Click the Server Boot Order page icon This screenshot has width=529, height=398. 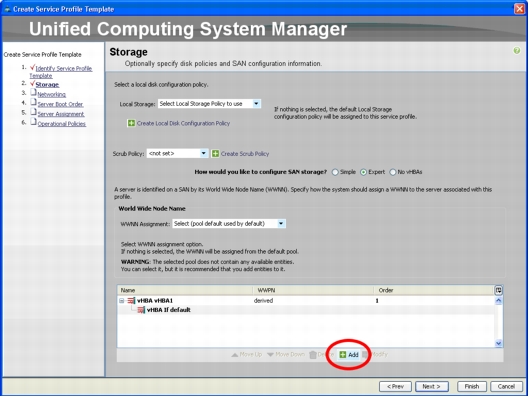pyautogui.click(x=33, y=102)
